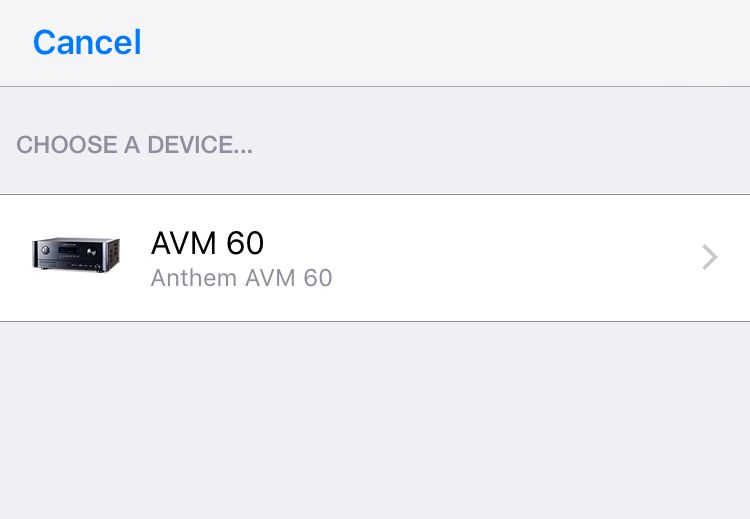Click the section title above the device list
This screenshot has width=750, height=519.
point(134,145)
